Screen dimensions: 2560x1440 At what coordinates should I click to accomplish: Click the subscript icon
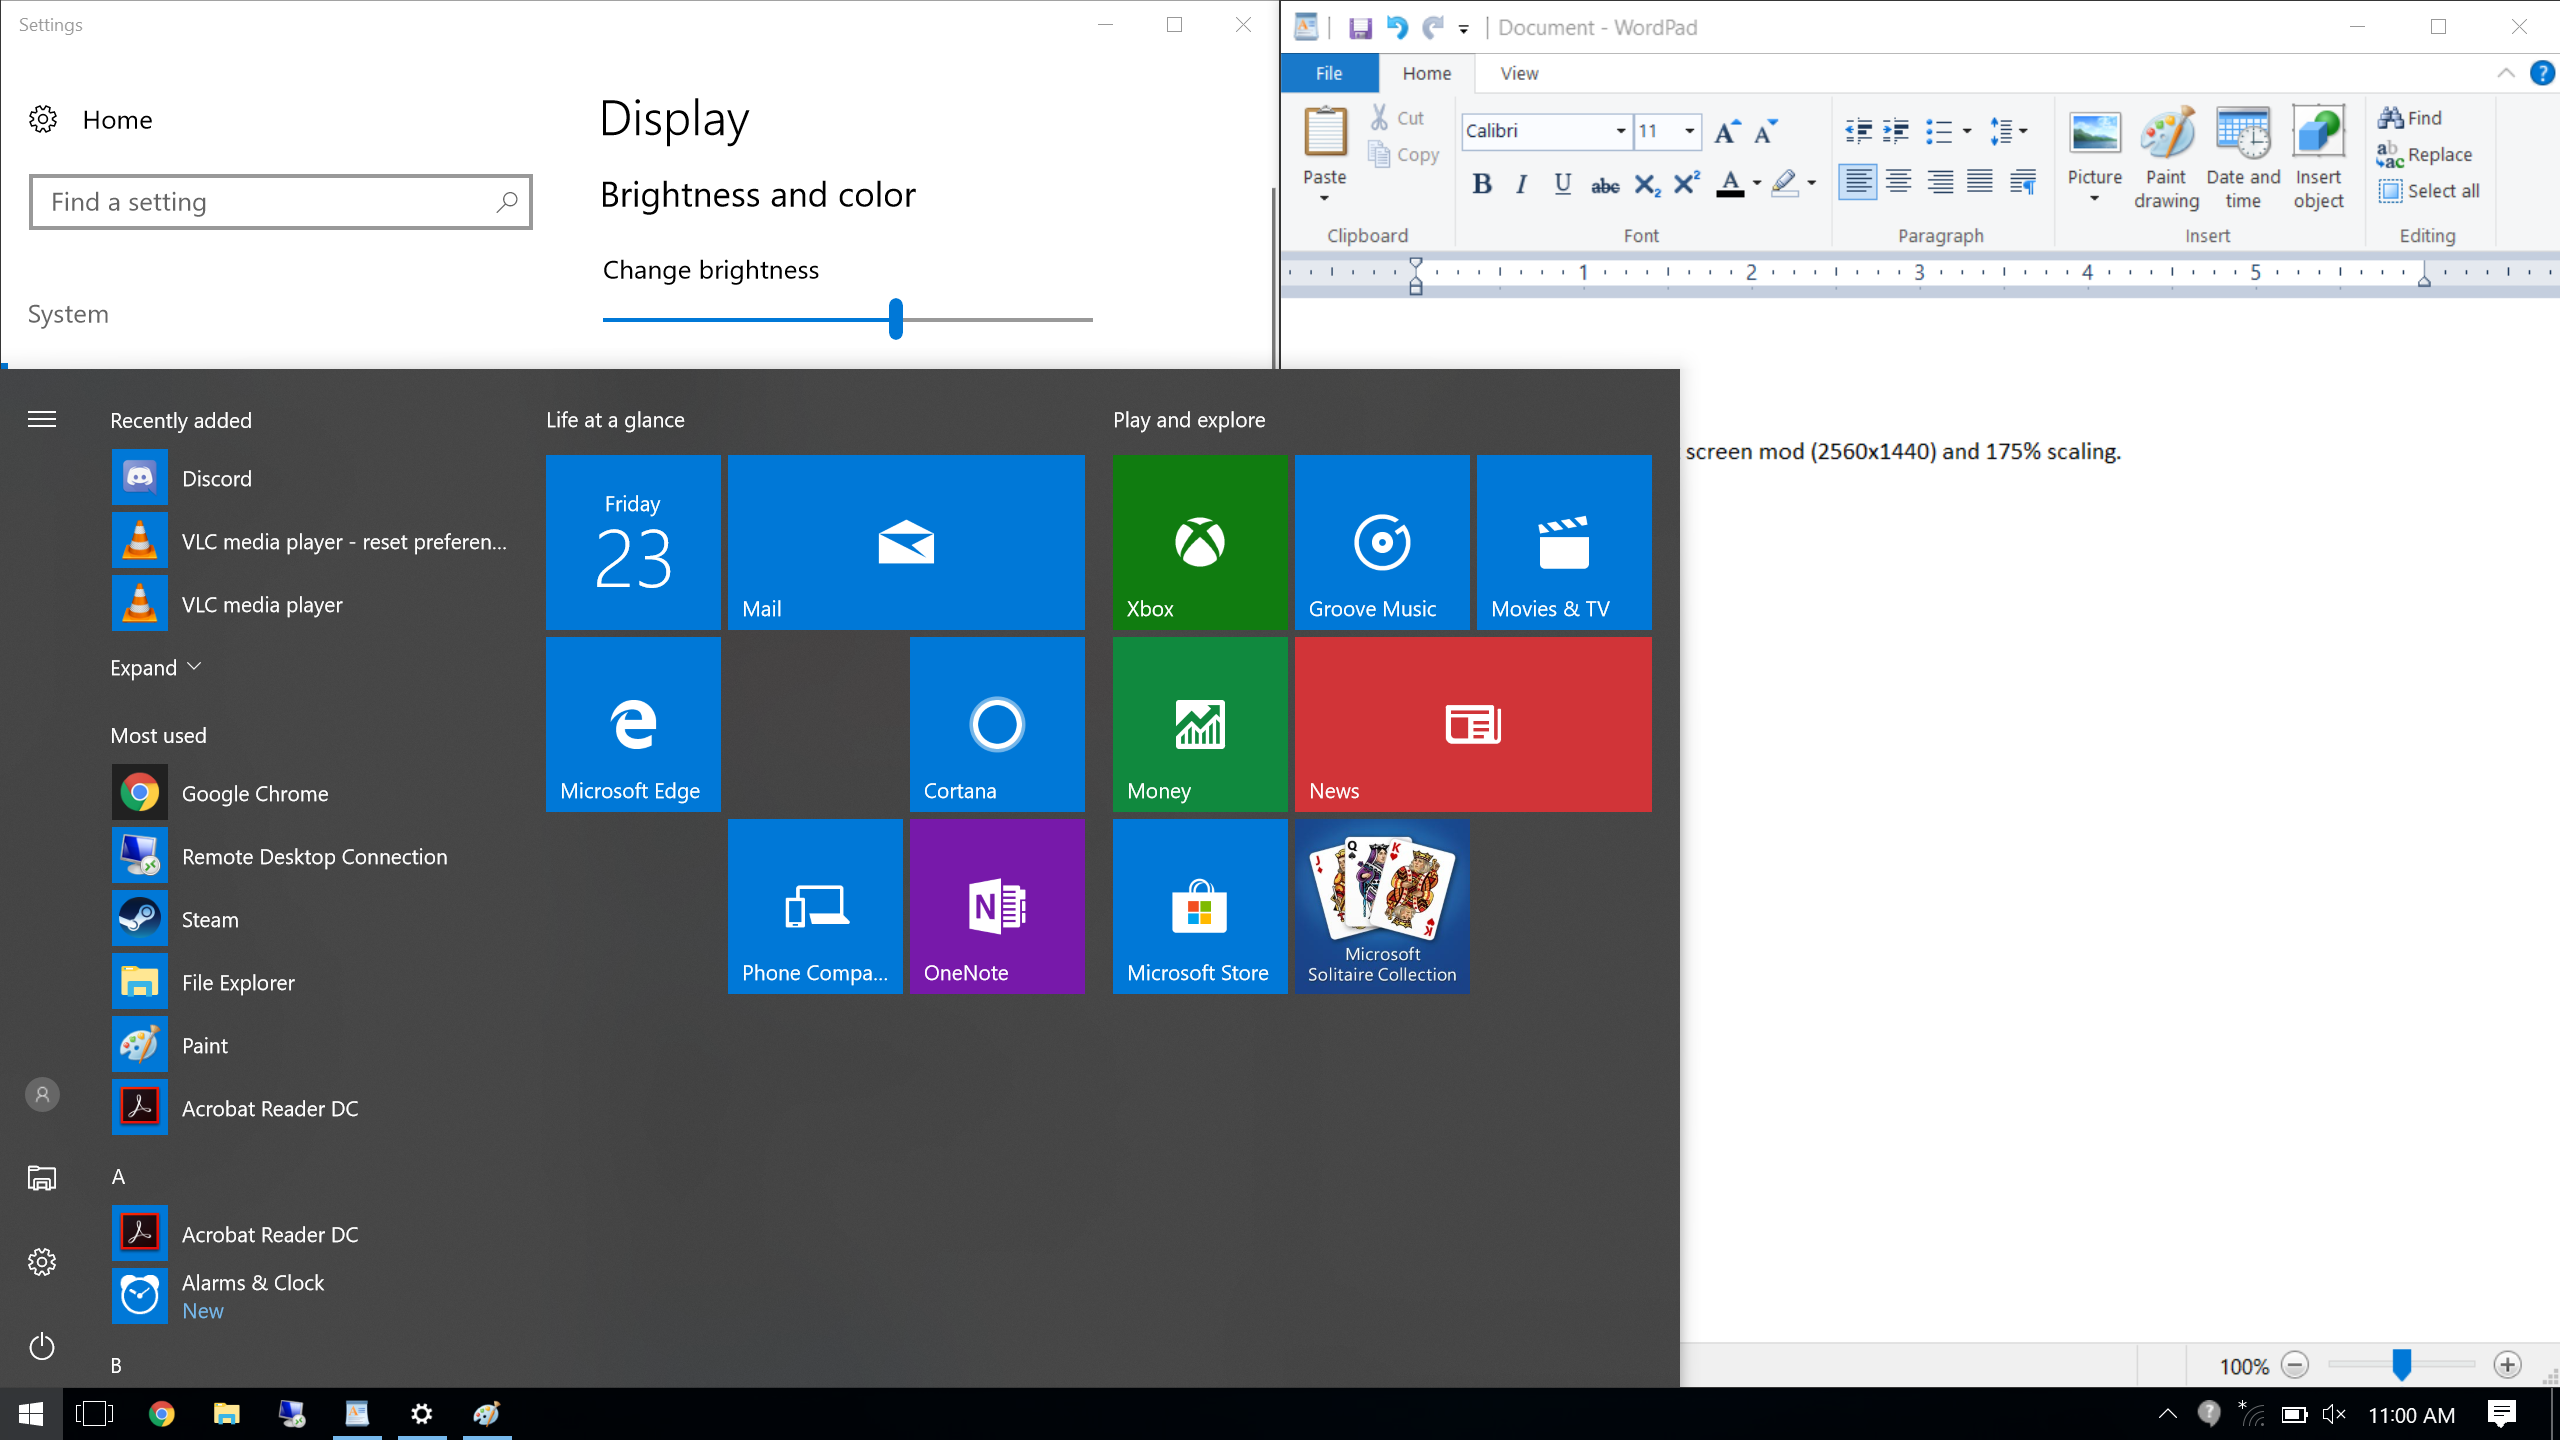point(1646,185)
